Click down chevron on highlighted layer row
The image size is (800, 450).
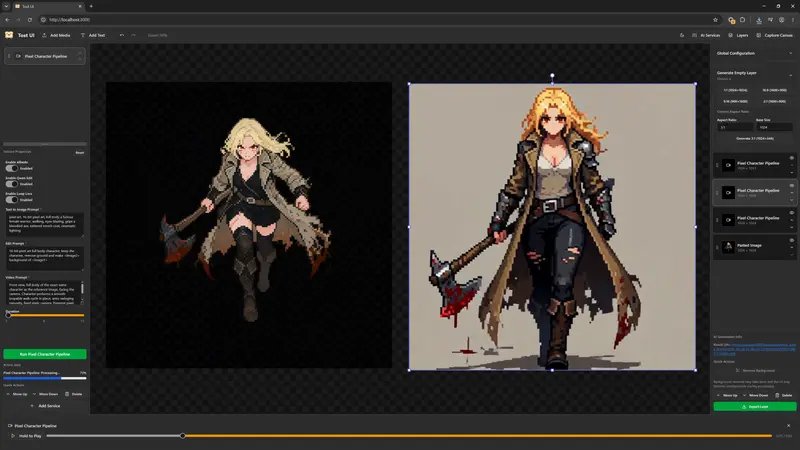tap(792, 200)
